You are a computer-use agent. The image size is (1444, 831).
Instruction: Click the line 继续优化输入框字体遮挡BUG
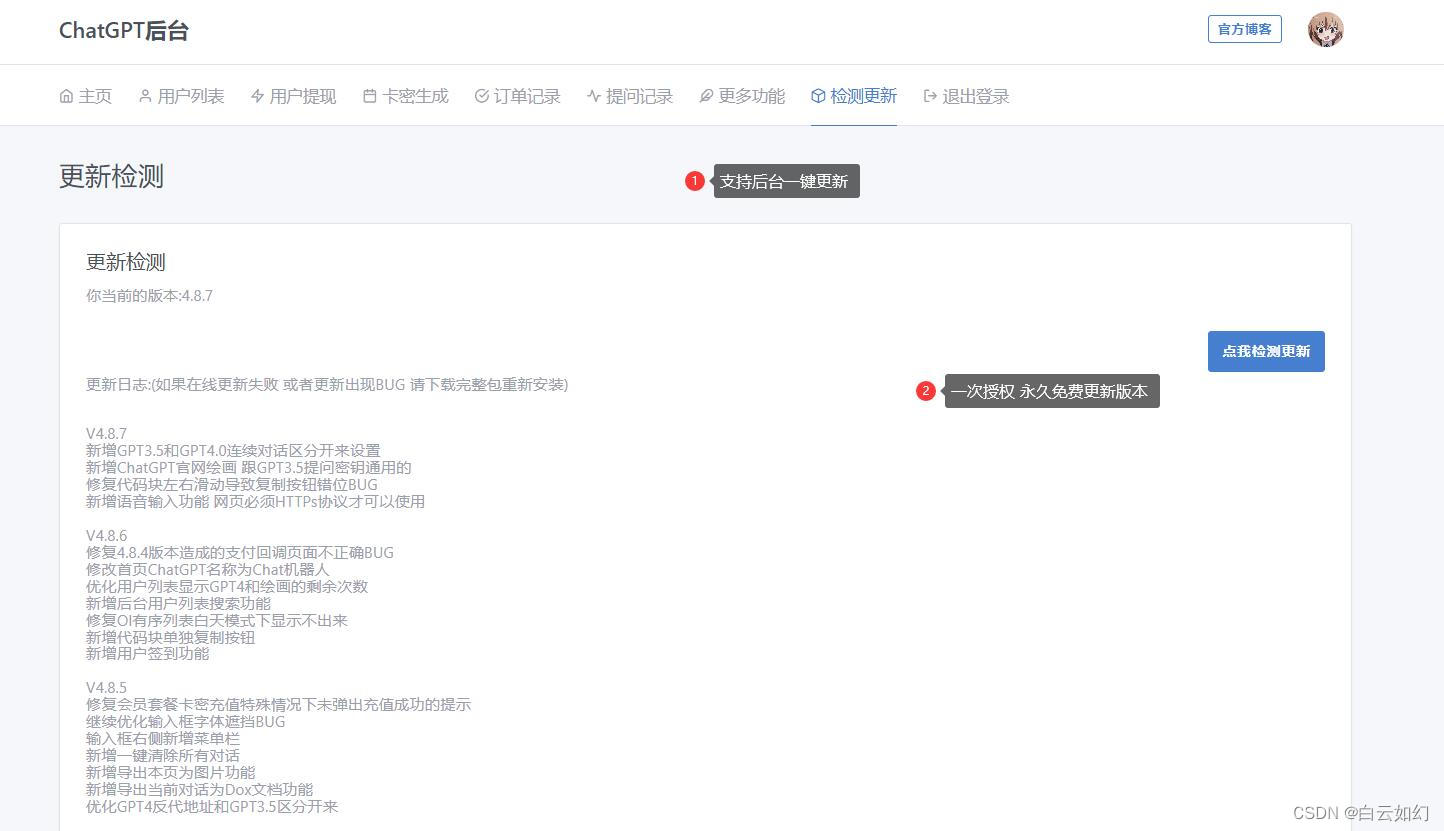coord(186,722)
